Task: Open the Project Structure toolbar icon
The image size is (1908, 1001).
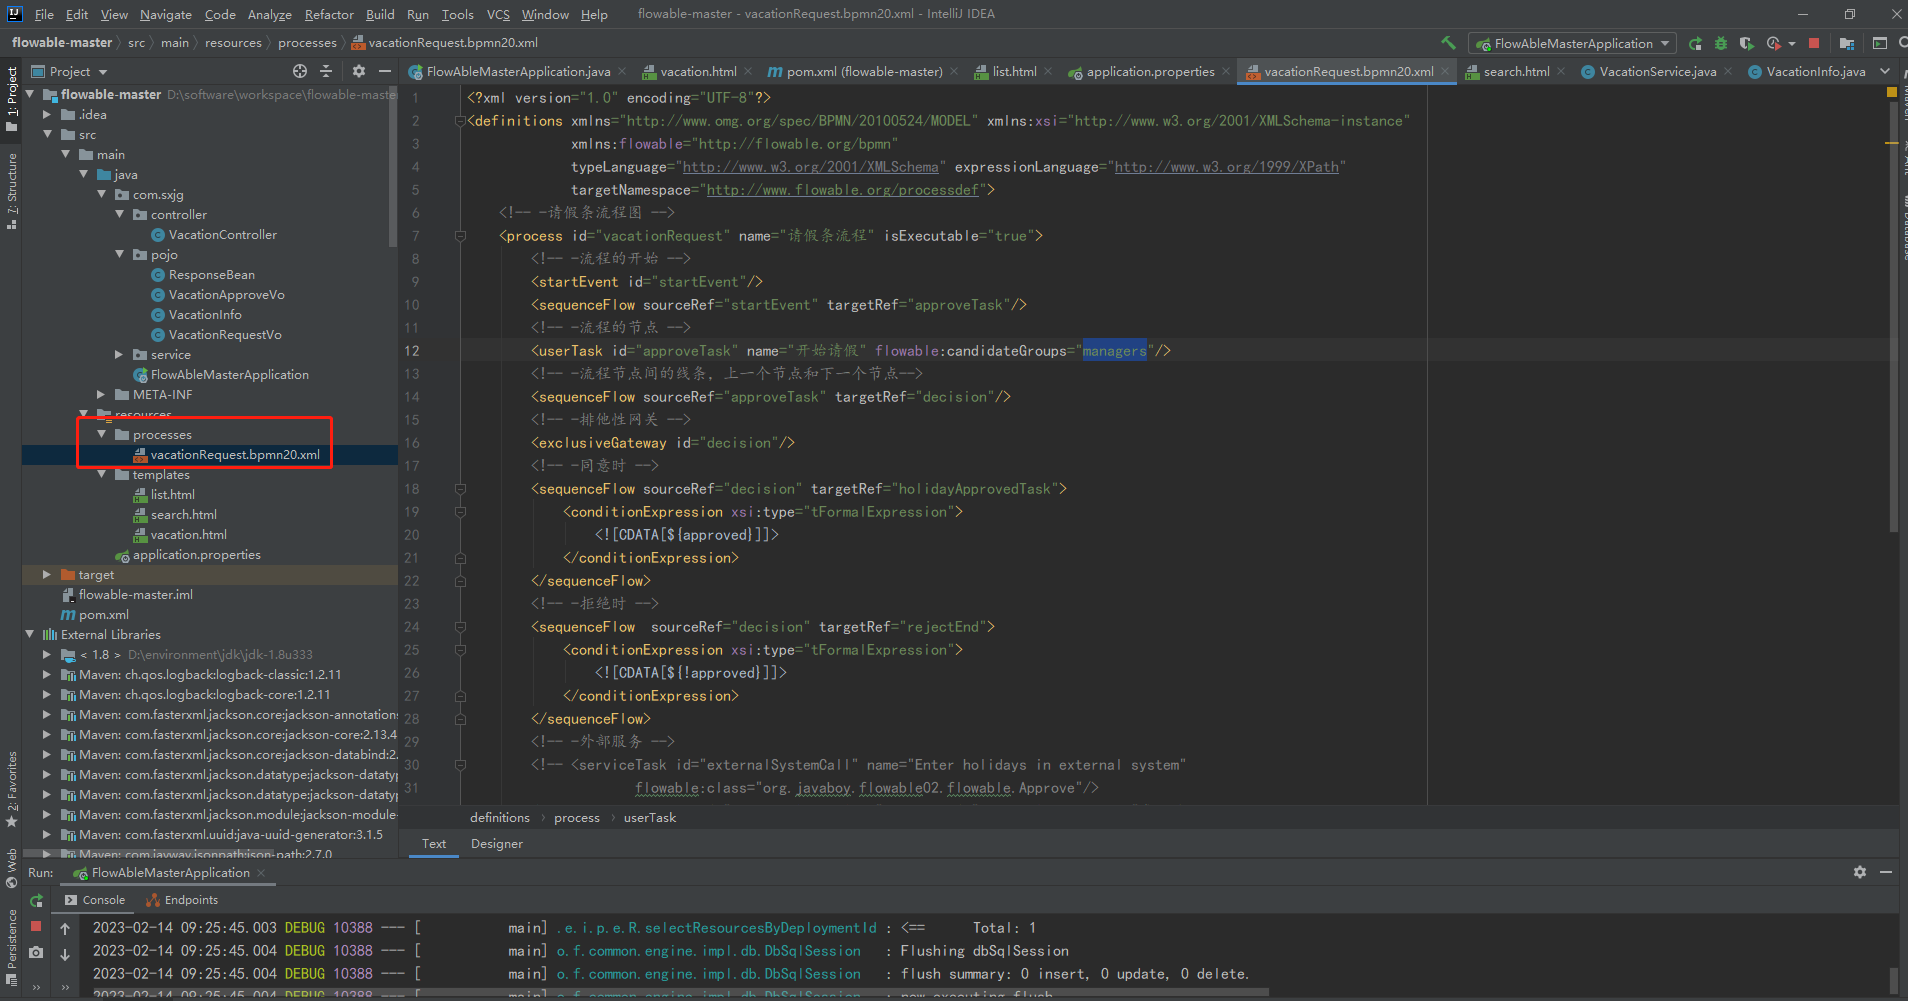Action: click(1846, 43)
